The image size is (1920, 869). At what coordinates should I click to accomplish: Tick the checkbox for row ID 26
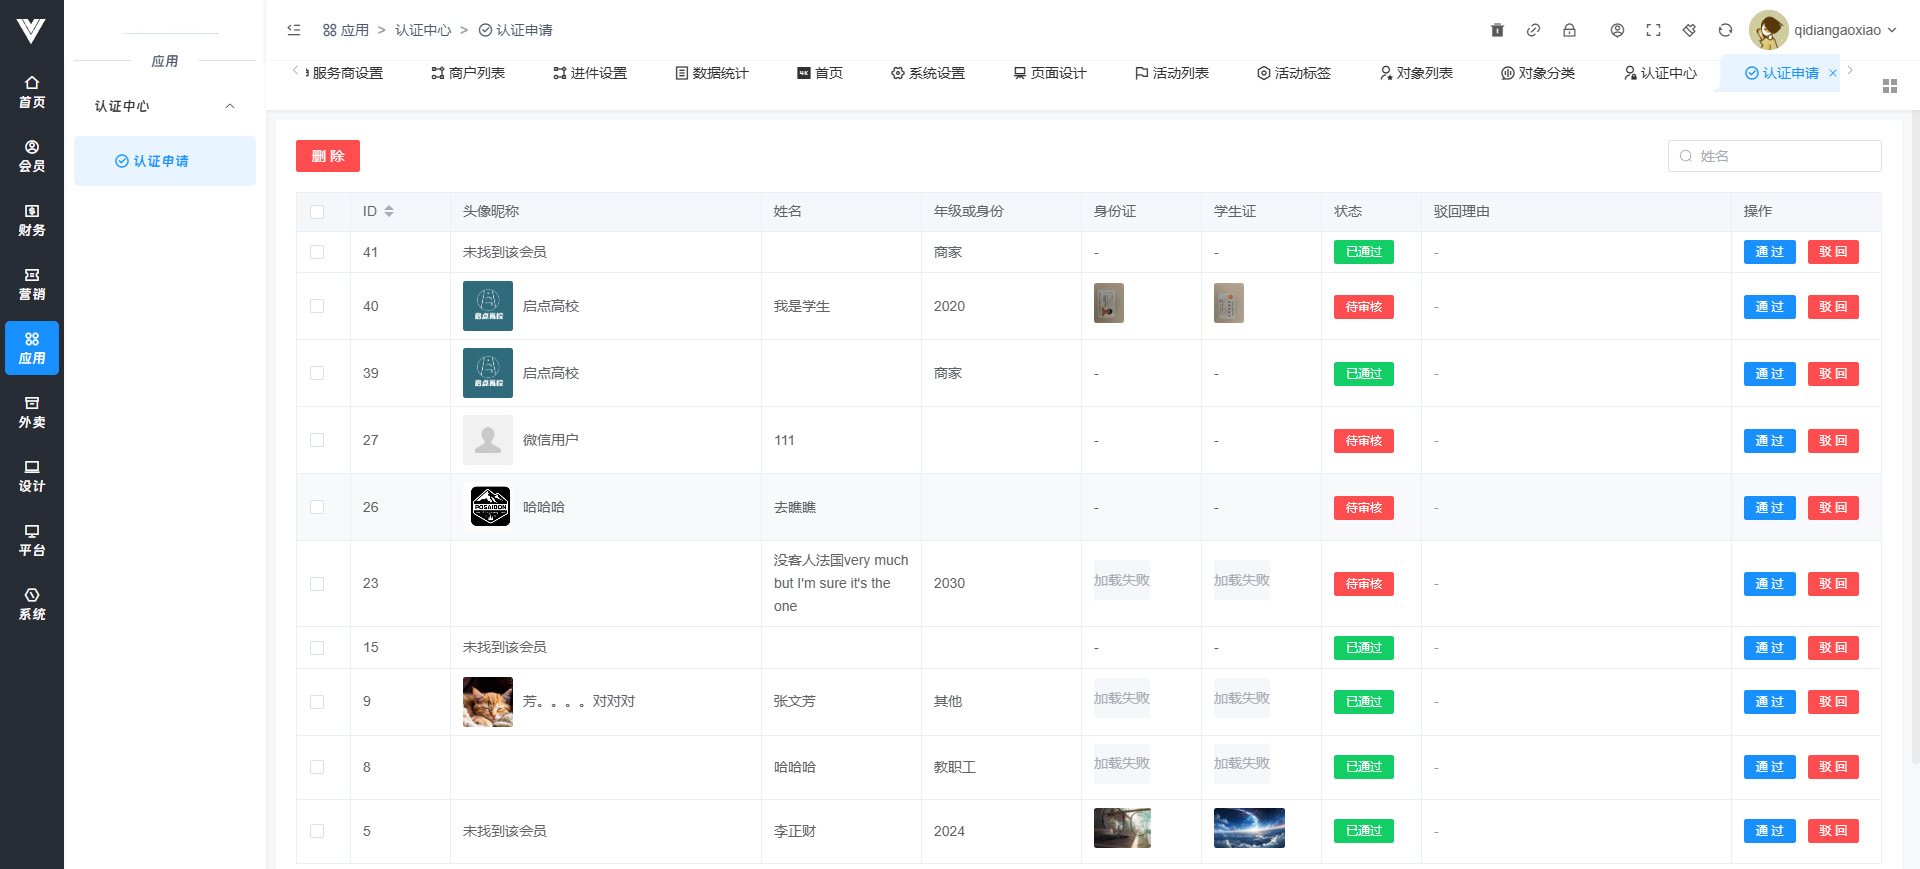317,507
